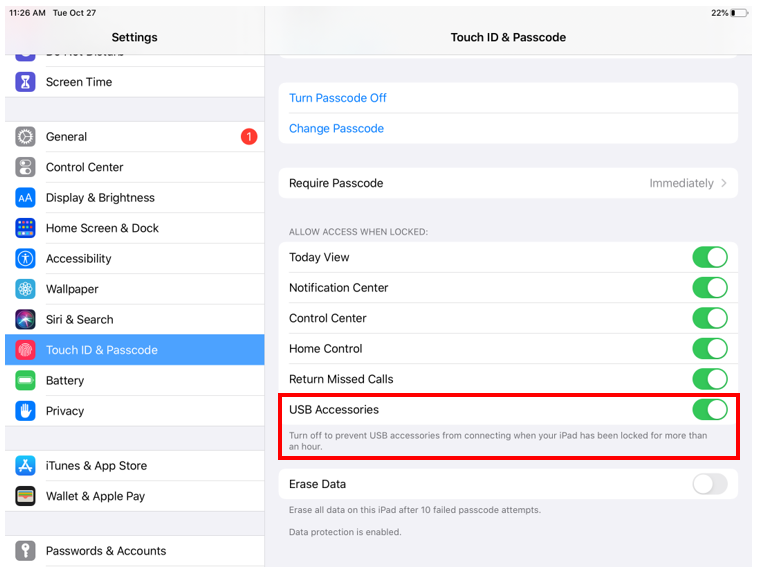Tap the Home Screen & Dock icon
Image resolution: width=758 pixels, height=572 pixels.
[x=26, y=228]
